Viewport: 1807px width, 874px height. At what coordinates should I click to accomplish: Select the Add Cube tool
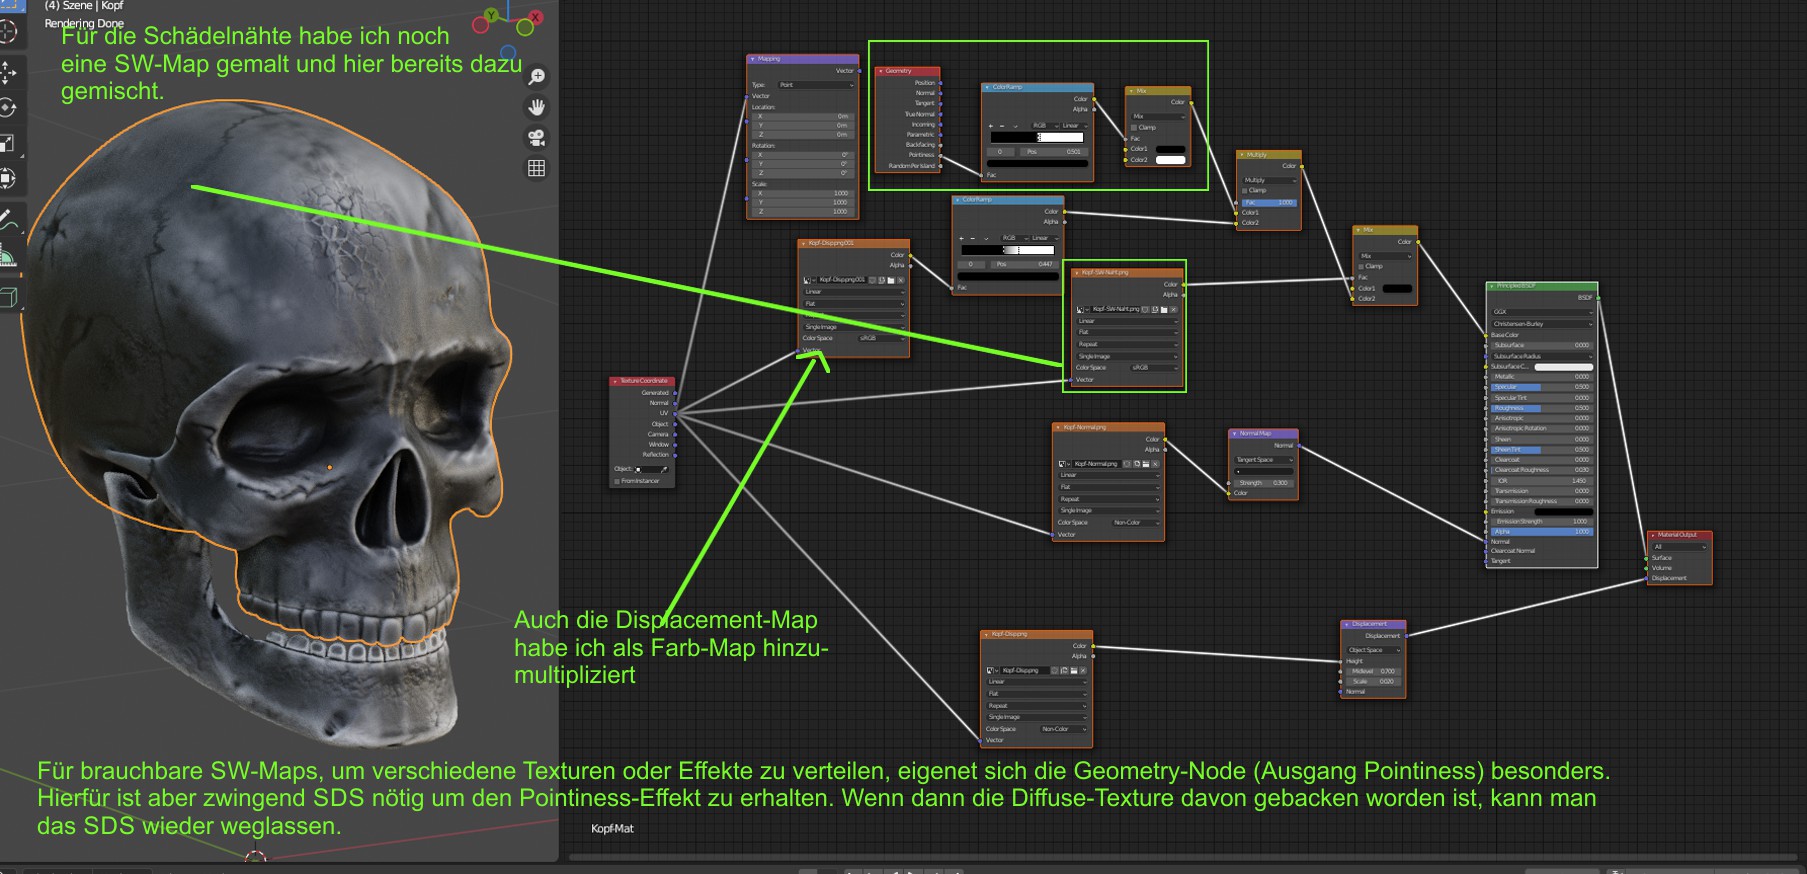(8, 297)
